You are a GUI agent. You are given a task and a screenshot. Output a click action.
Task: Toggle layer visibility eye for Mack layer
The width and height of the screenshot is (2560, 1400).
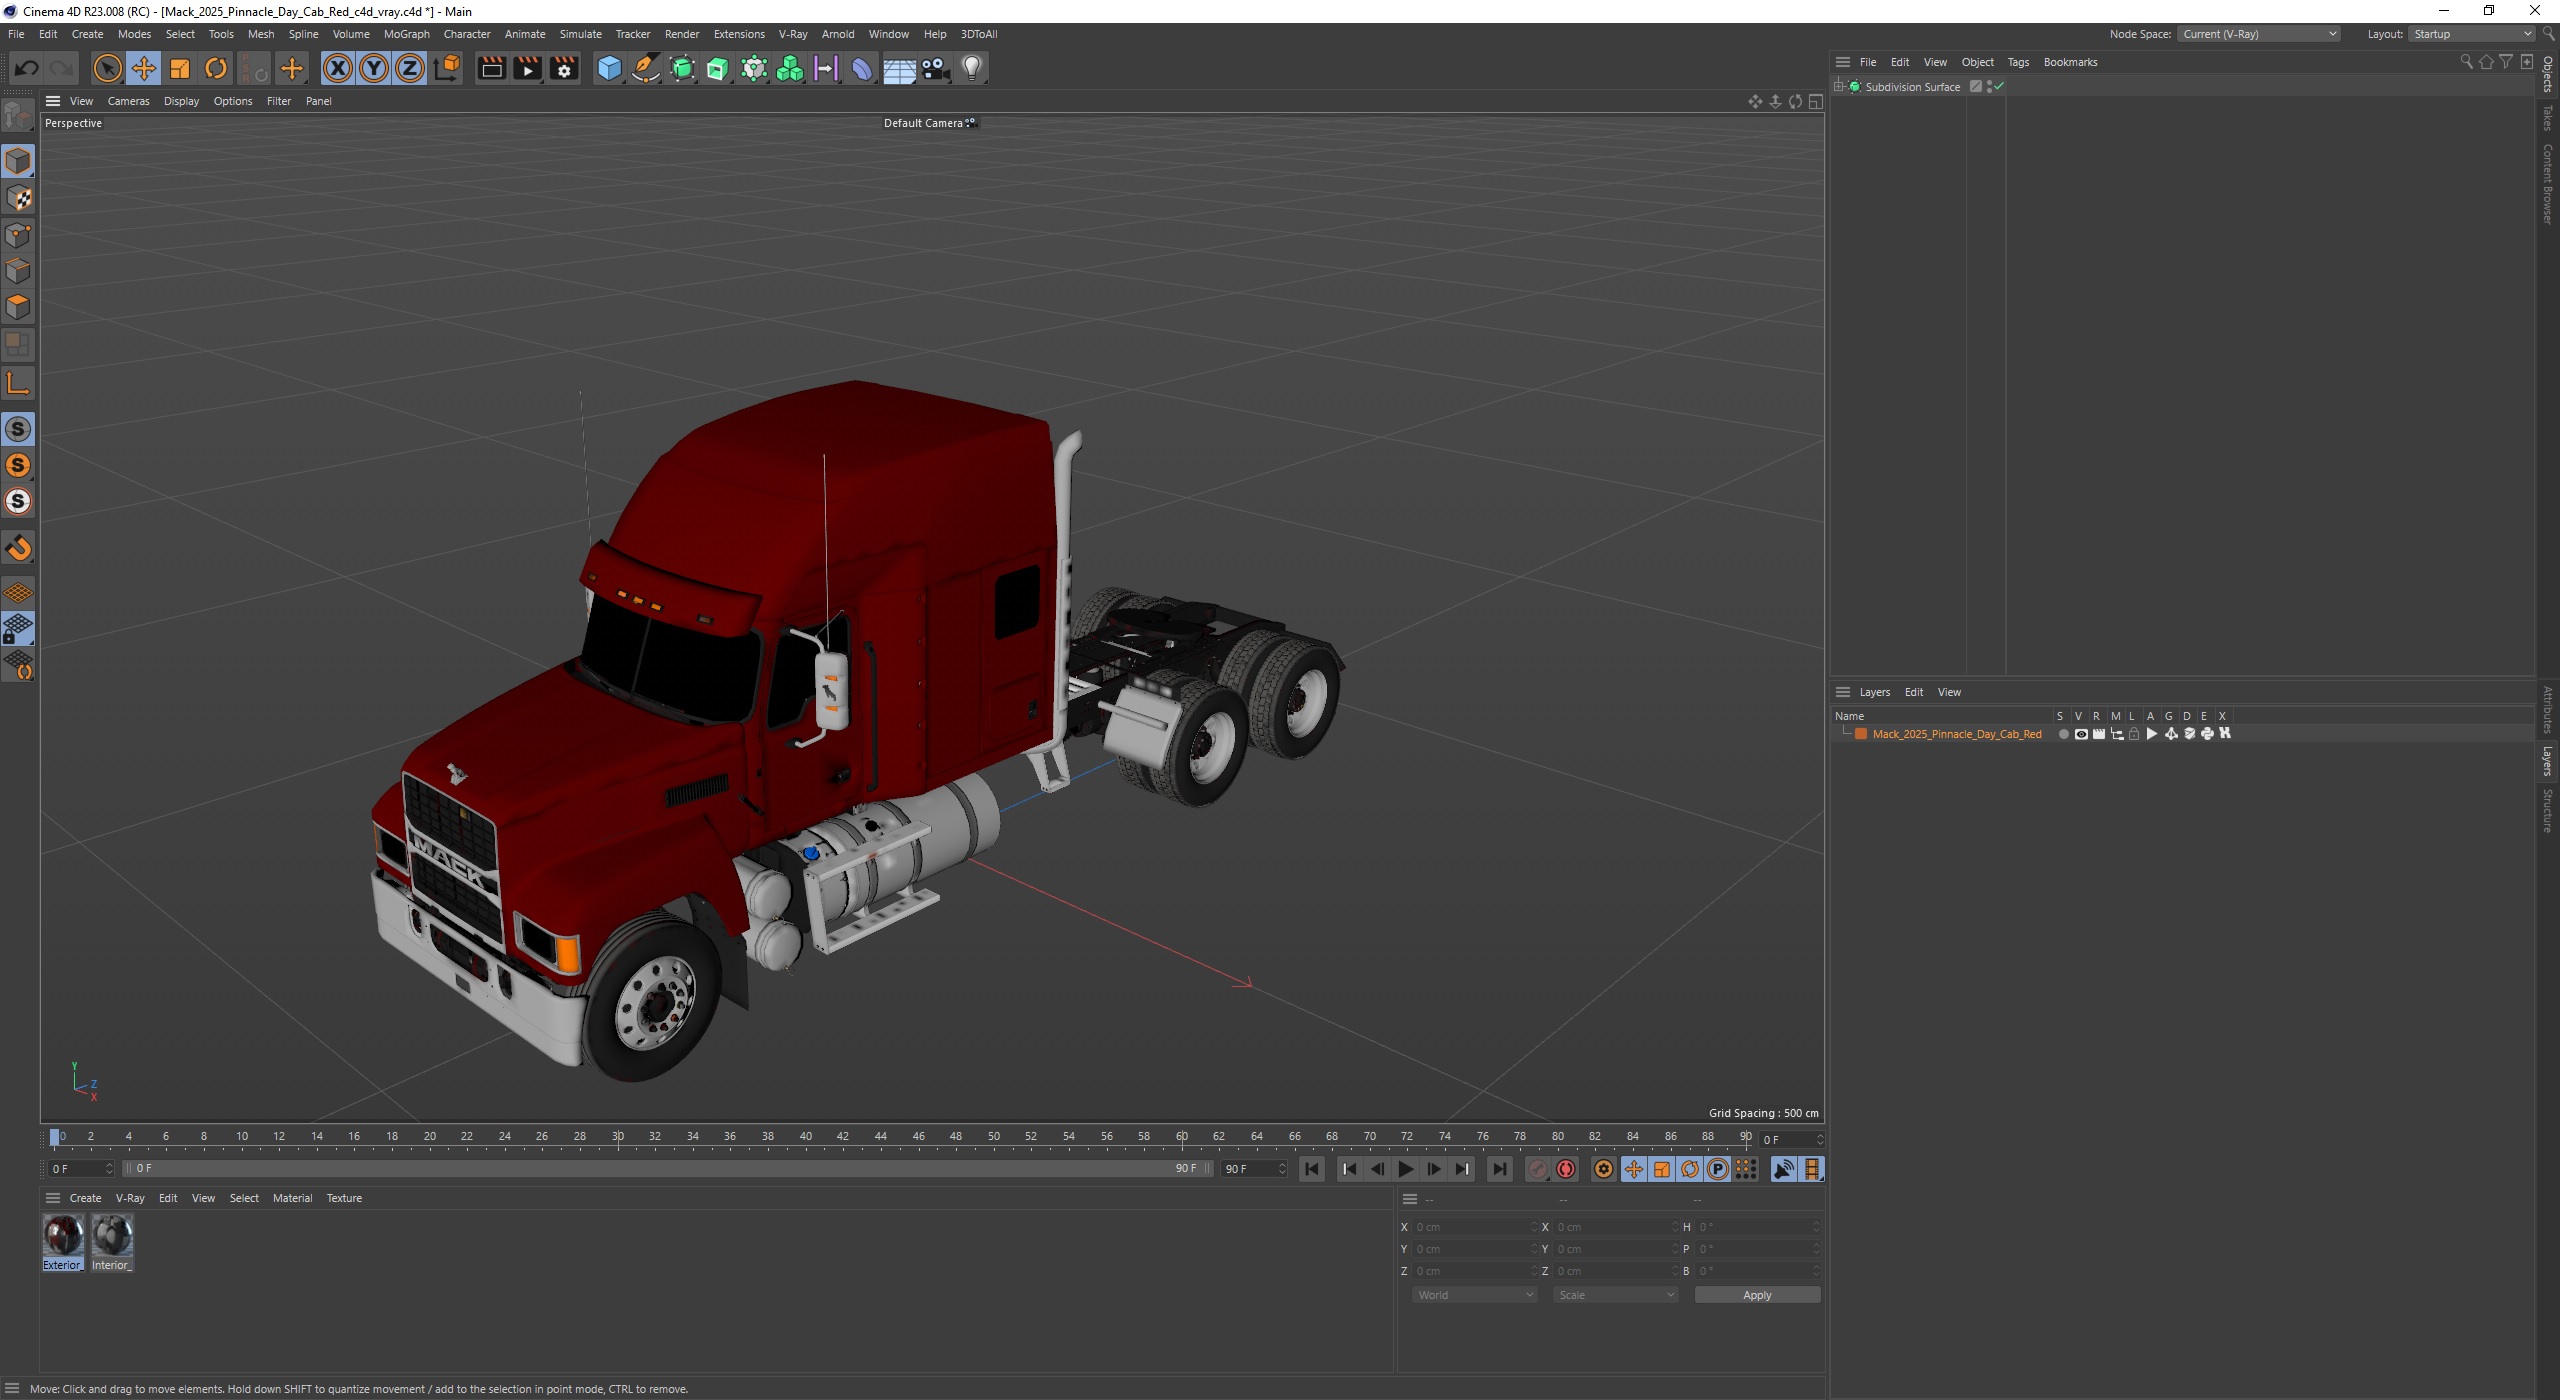coord(2081,734)
